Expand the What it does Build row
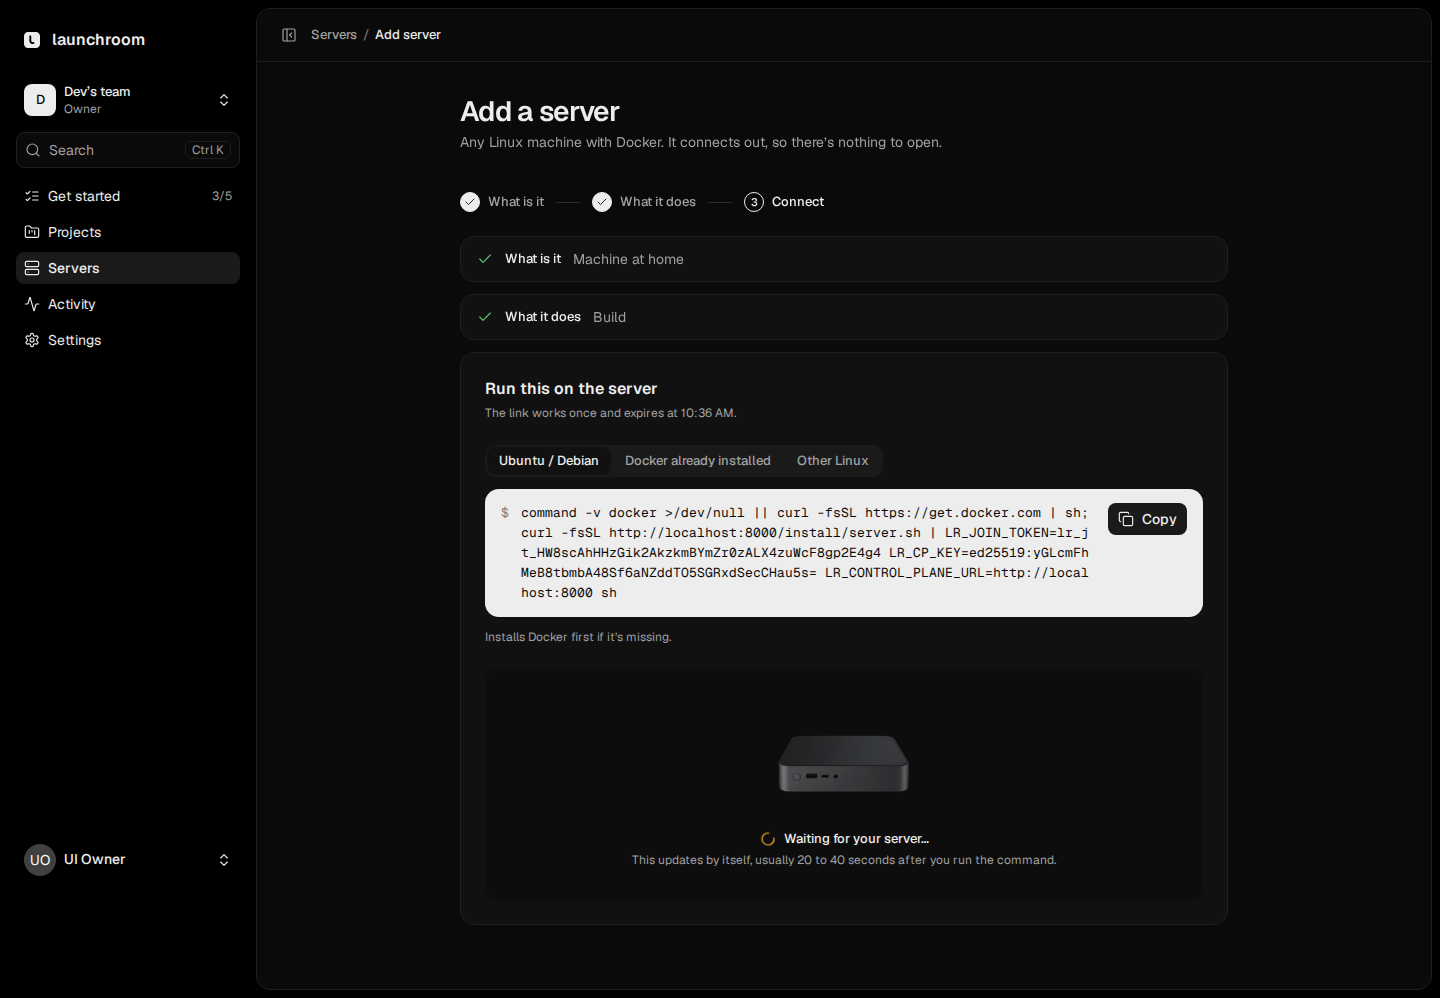 (844, 317)
